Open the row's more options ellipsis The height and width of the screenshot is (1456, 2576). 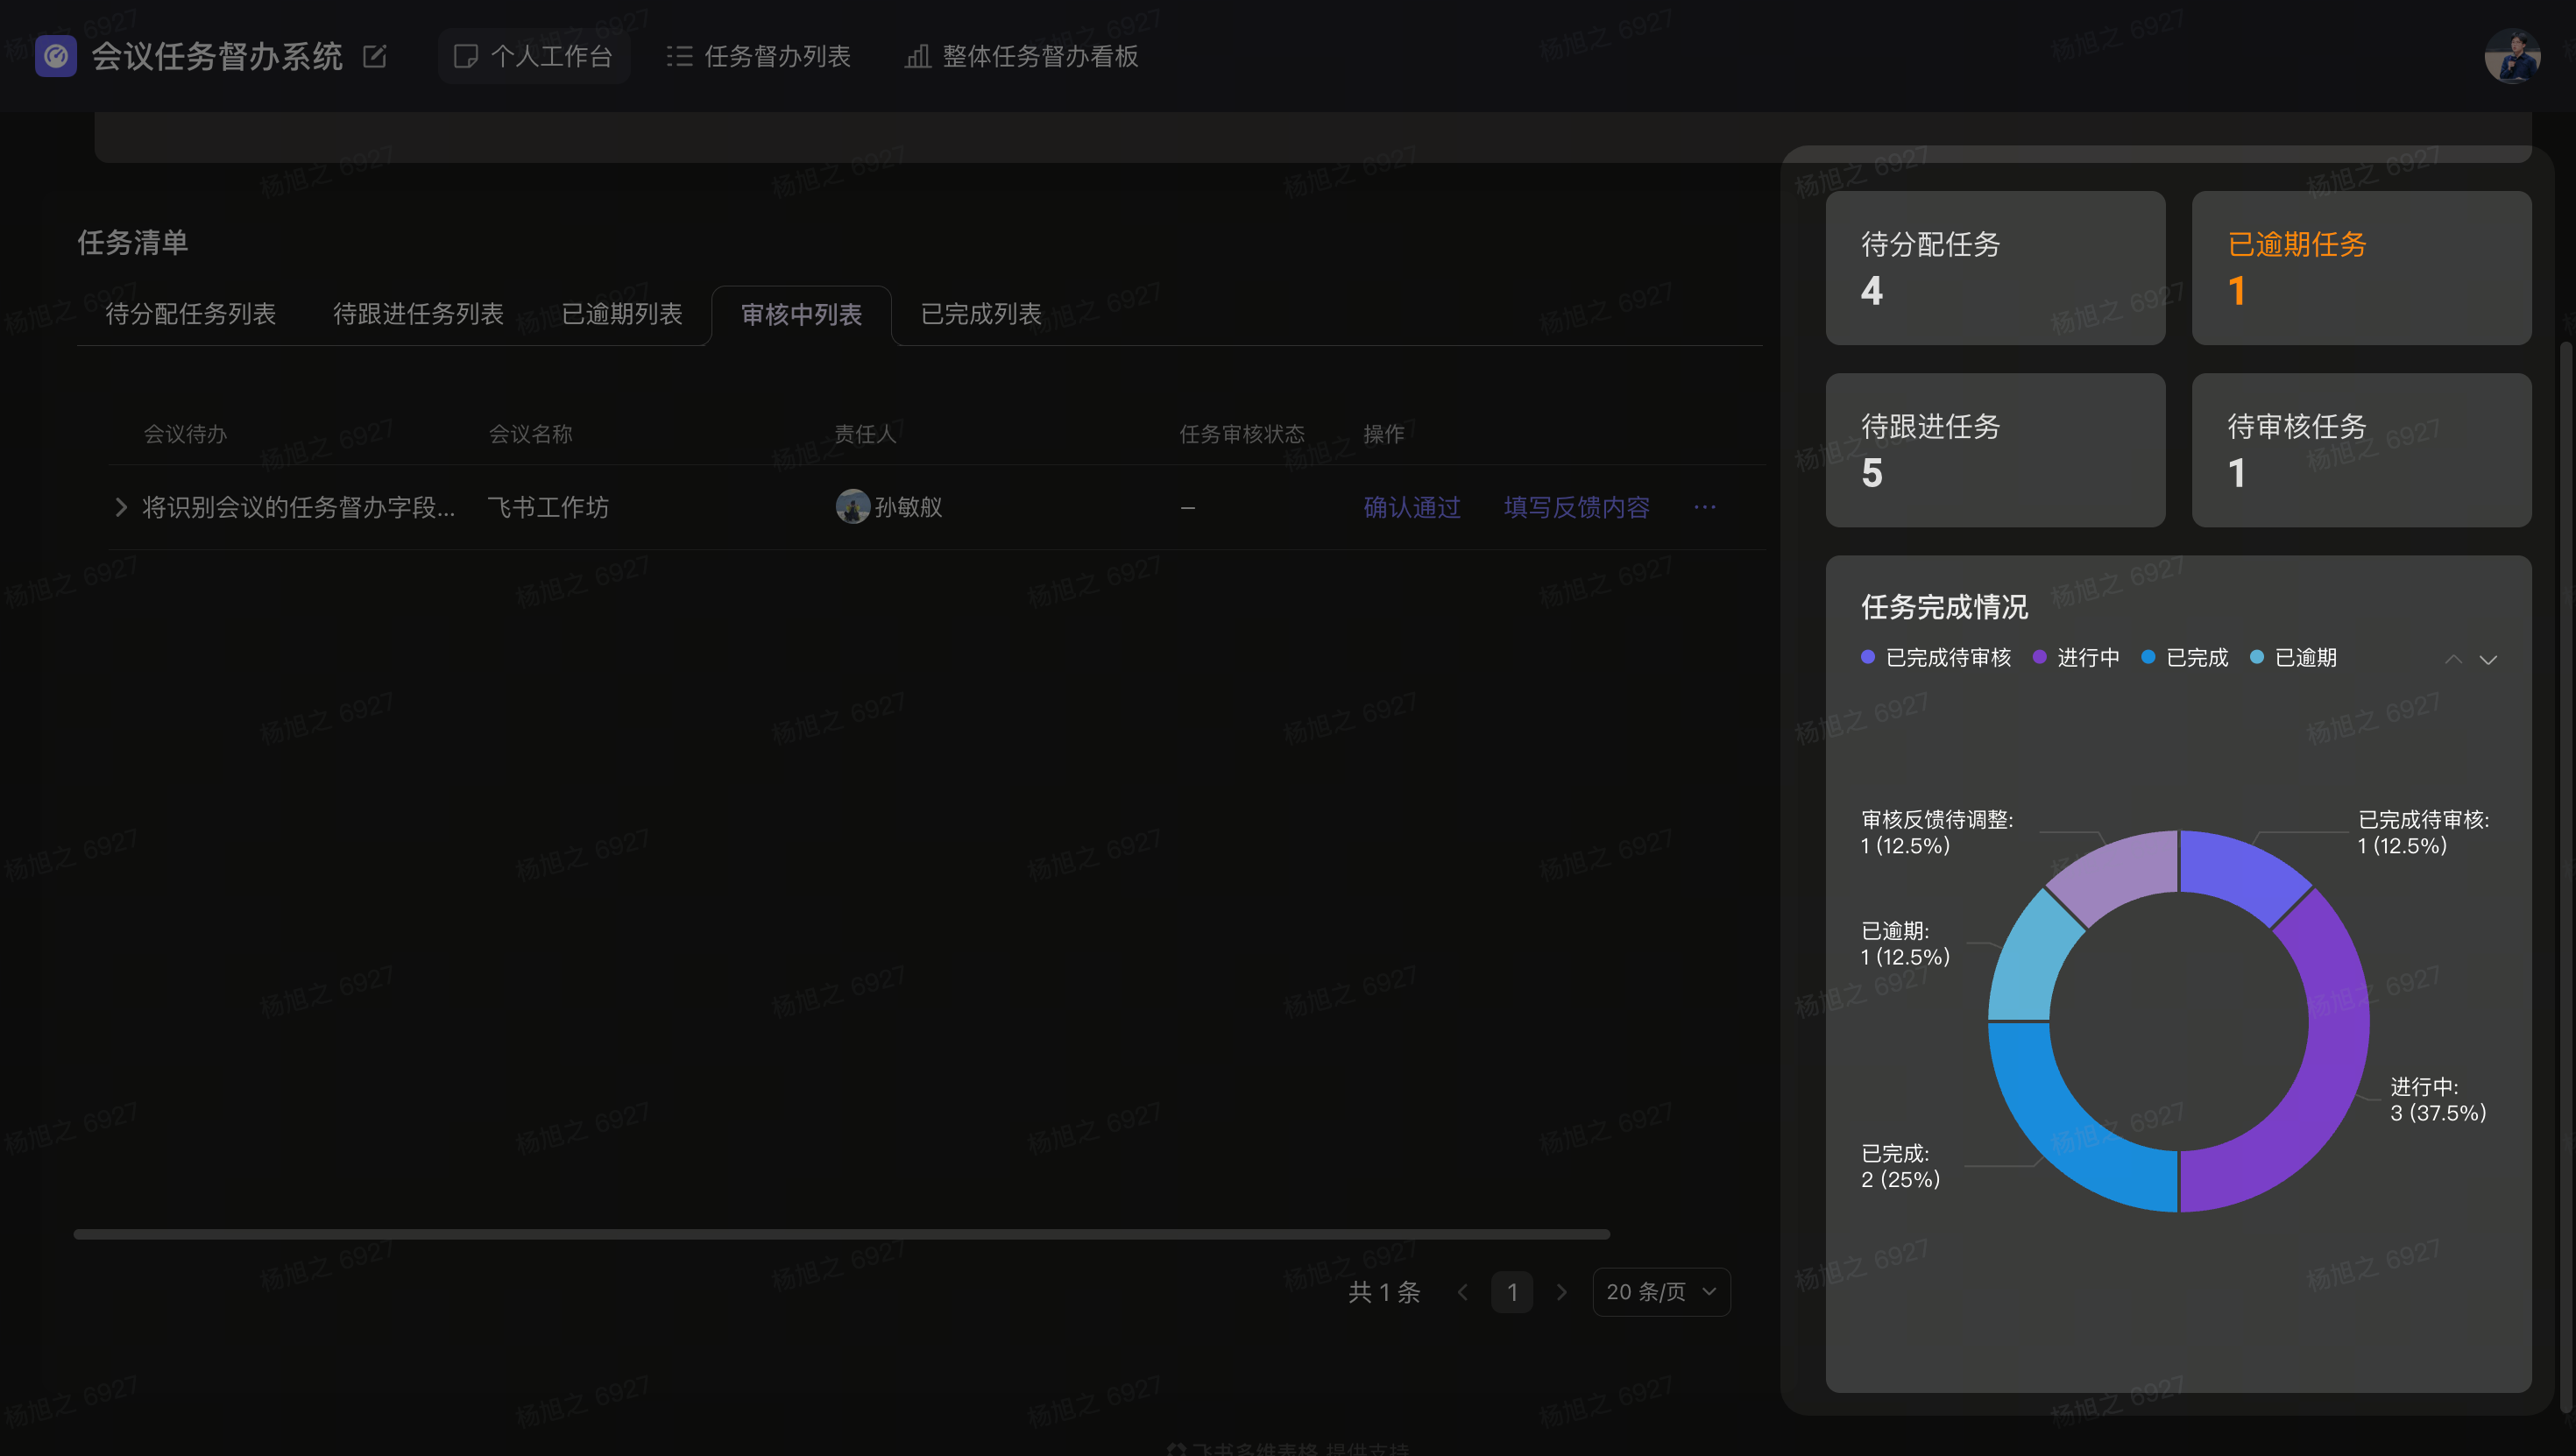pyautogui.click(x=1704, y=507)
